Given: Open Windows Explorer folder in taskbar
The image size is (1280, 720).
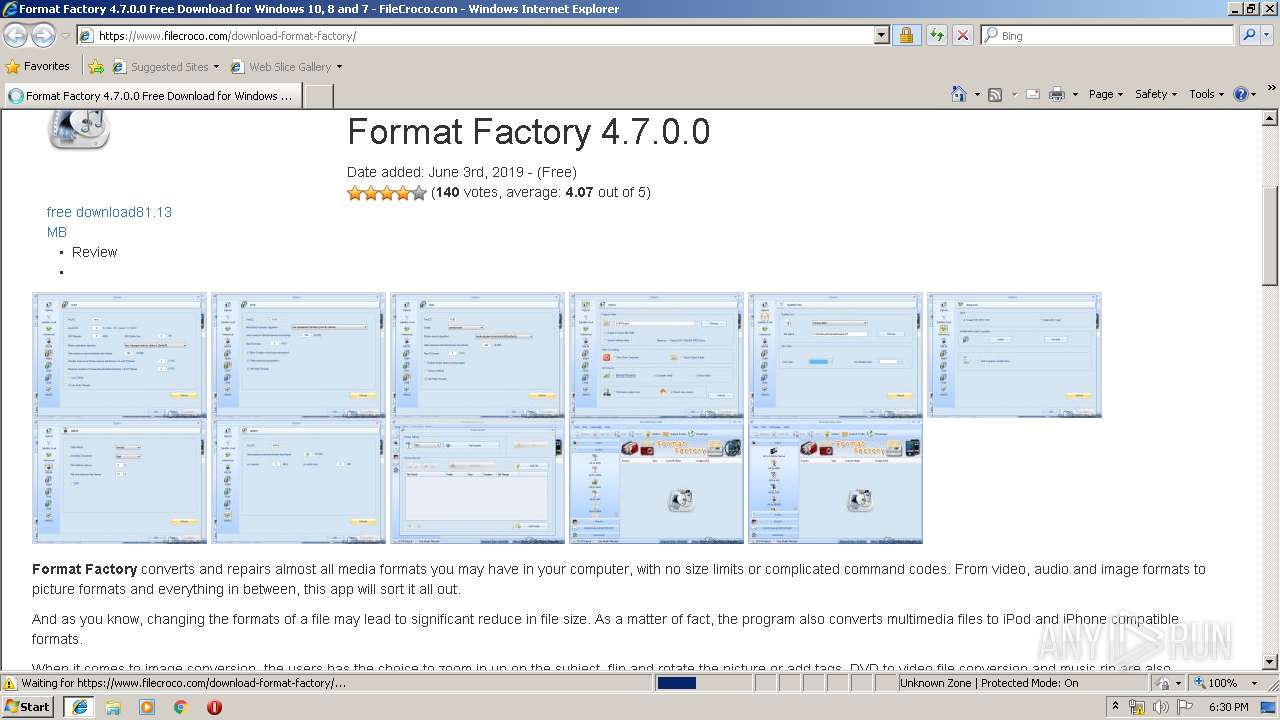Looking at the screenshot, I should [113, 707].
